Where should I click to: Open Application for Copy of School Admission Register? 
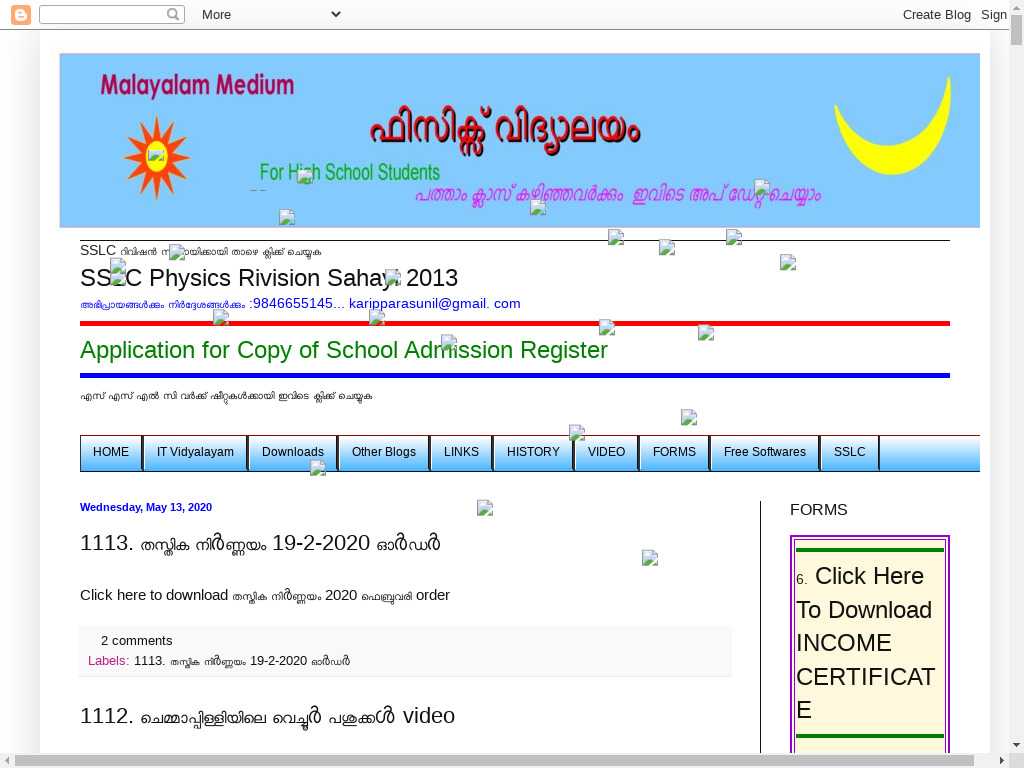click(x=343, y=350)
